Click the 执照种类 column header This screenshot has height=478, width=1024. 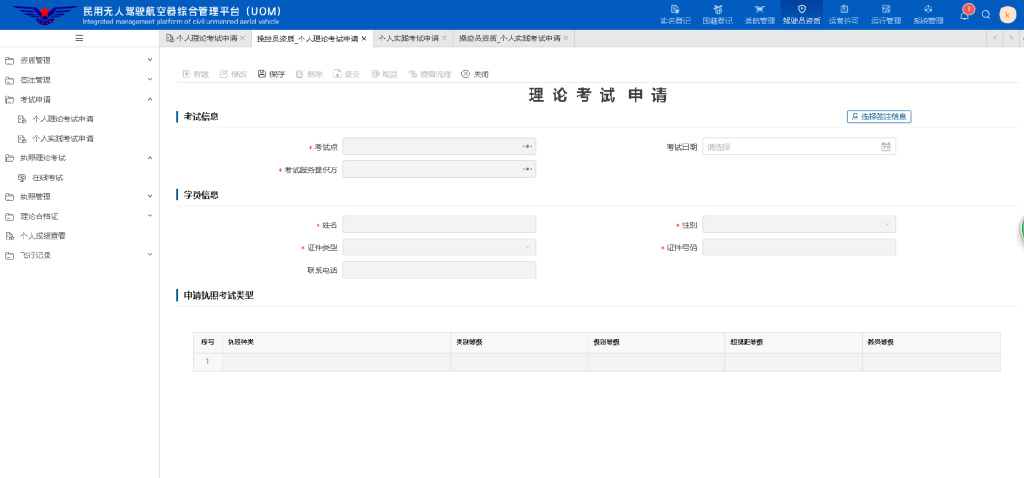click(x=336, y=343)
